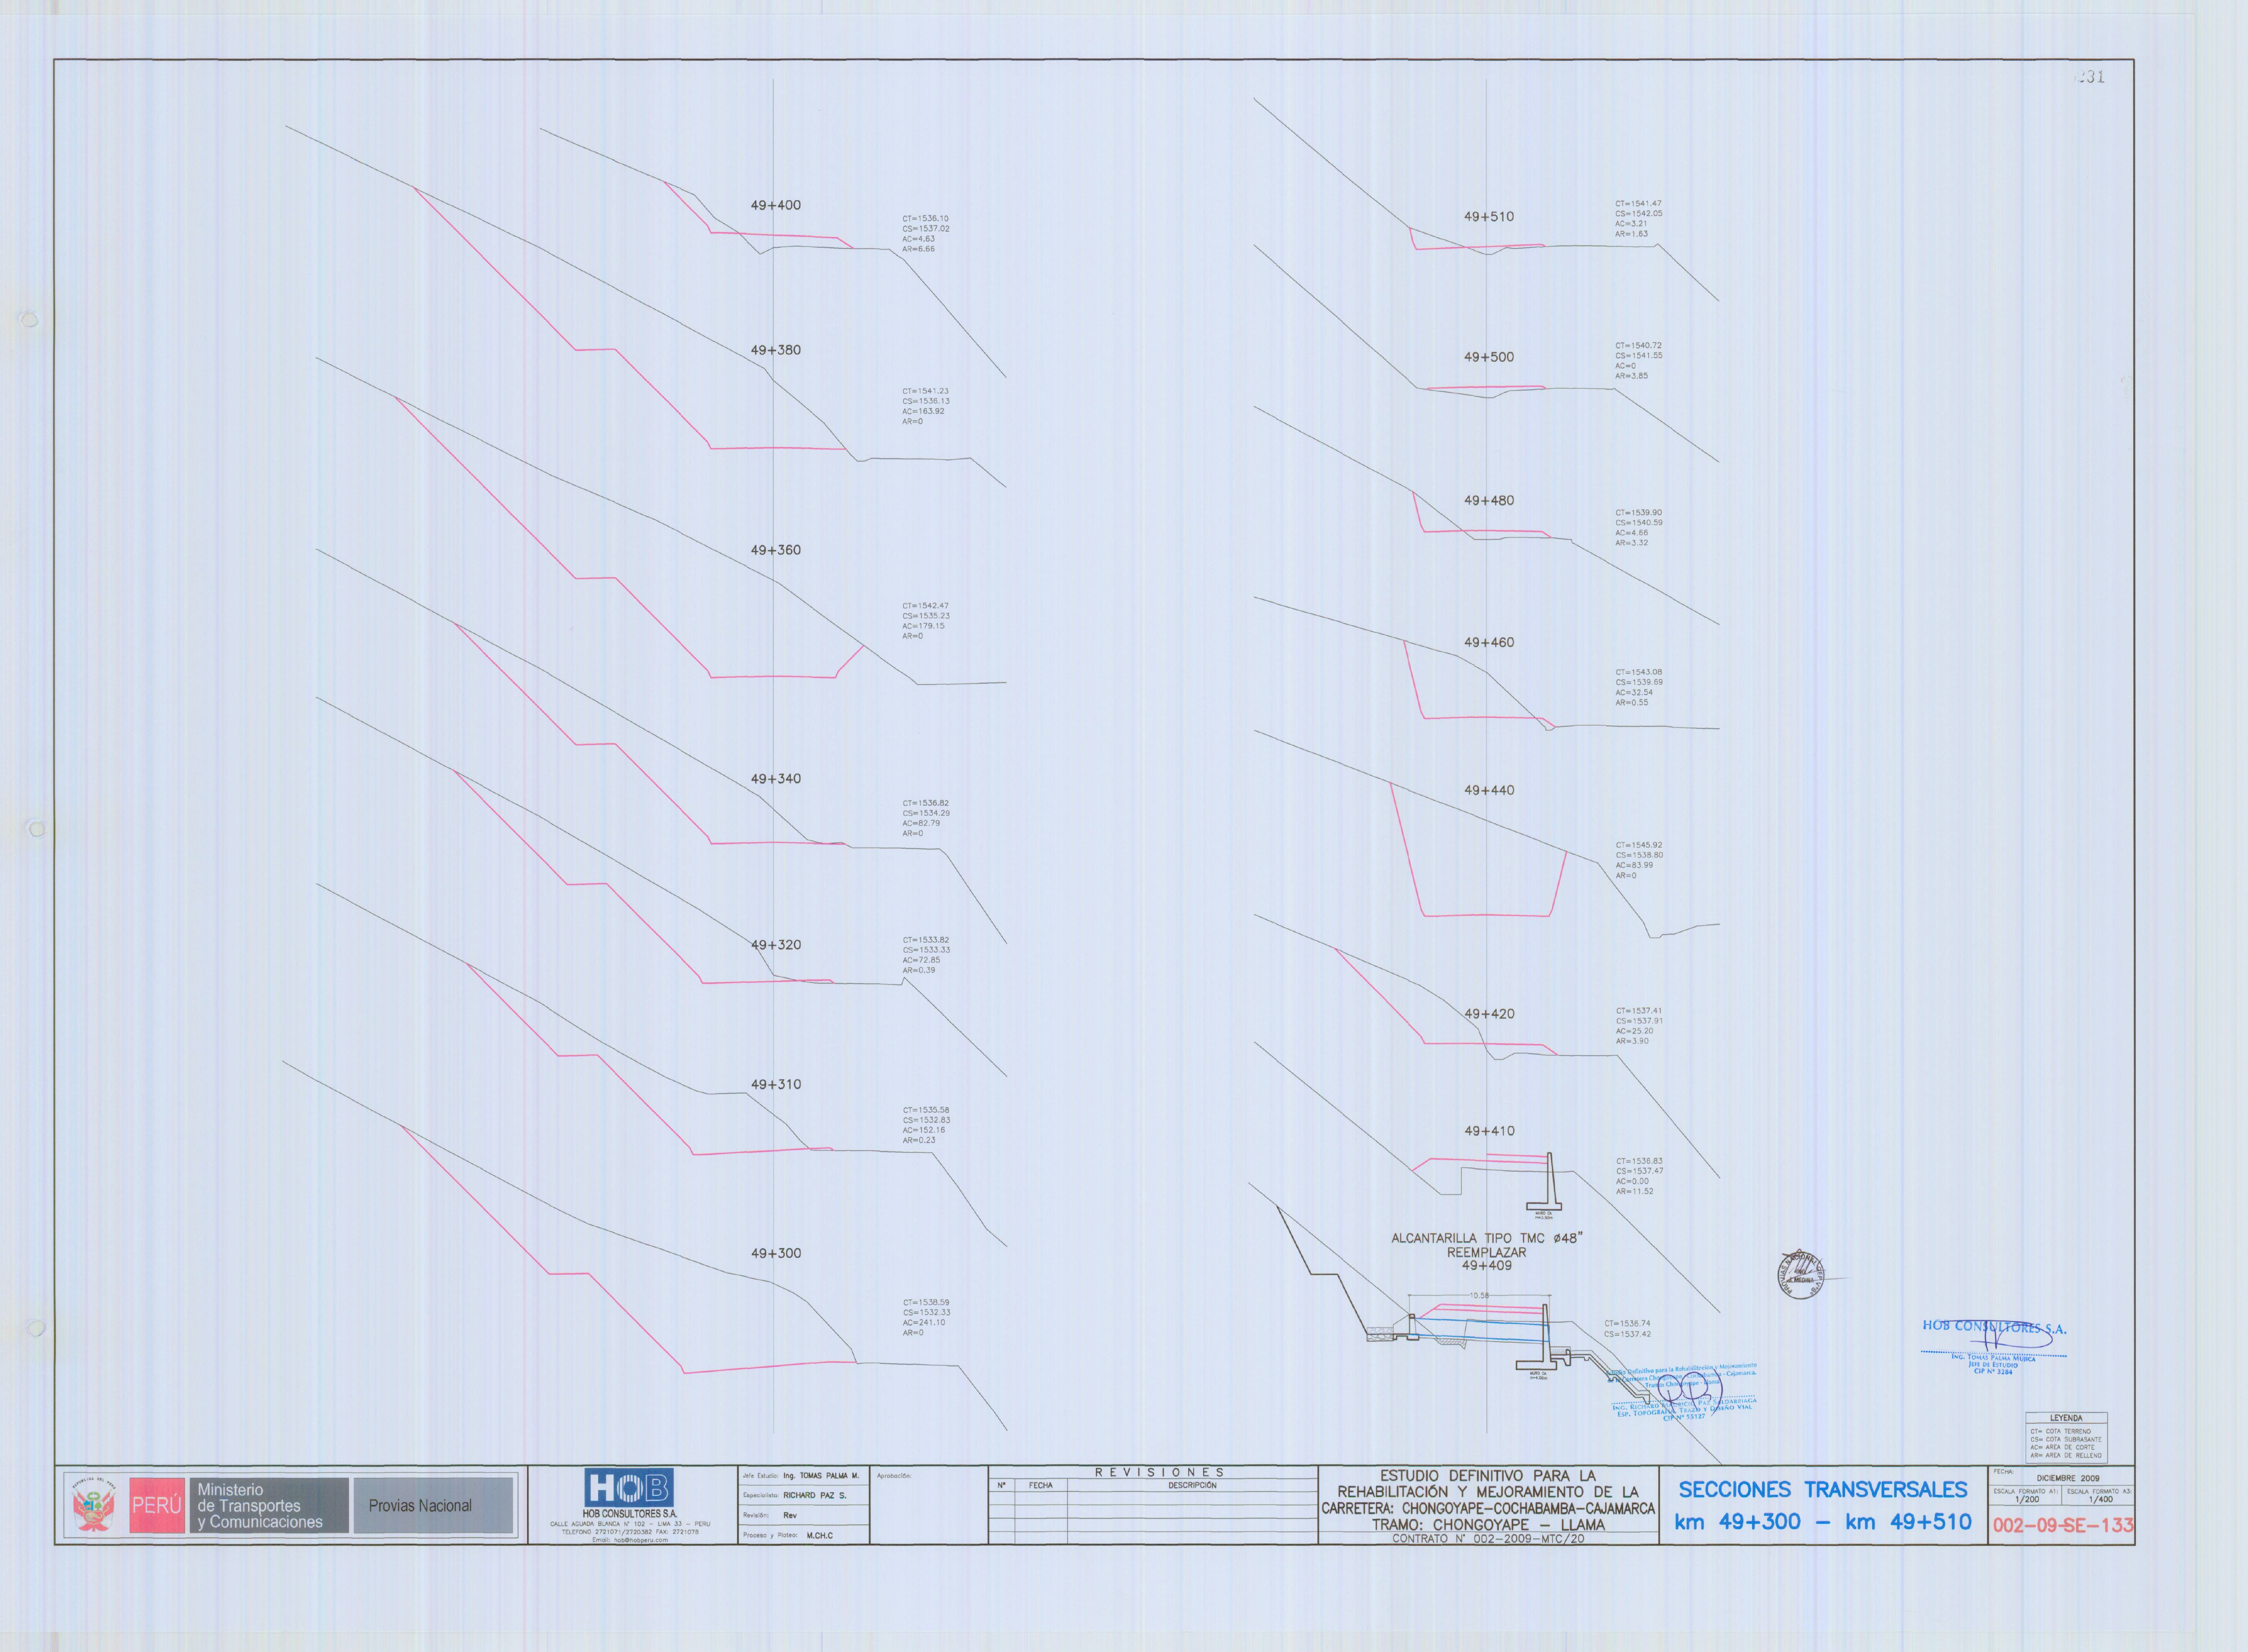
Task: Click the red sheet number '002-09-SE-133'
Action: (x=2063, y=1525)
